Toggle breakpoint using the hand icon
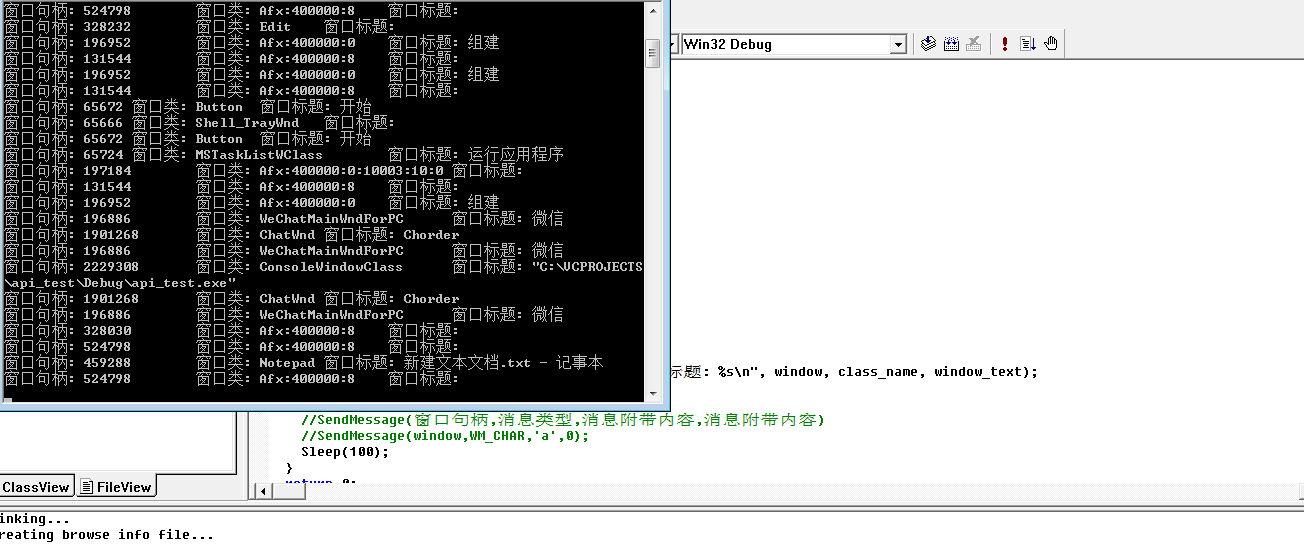 pyautogui.click(x=1051, y=44)
